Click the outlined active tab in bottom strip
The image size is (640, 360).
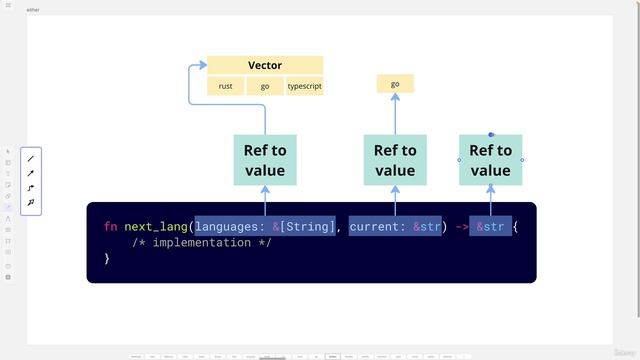pyautogui.click(x=332, y=357)
